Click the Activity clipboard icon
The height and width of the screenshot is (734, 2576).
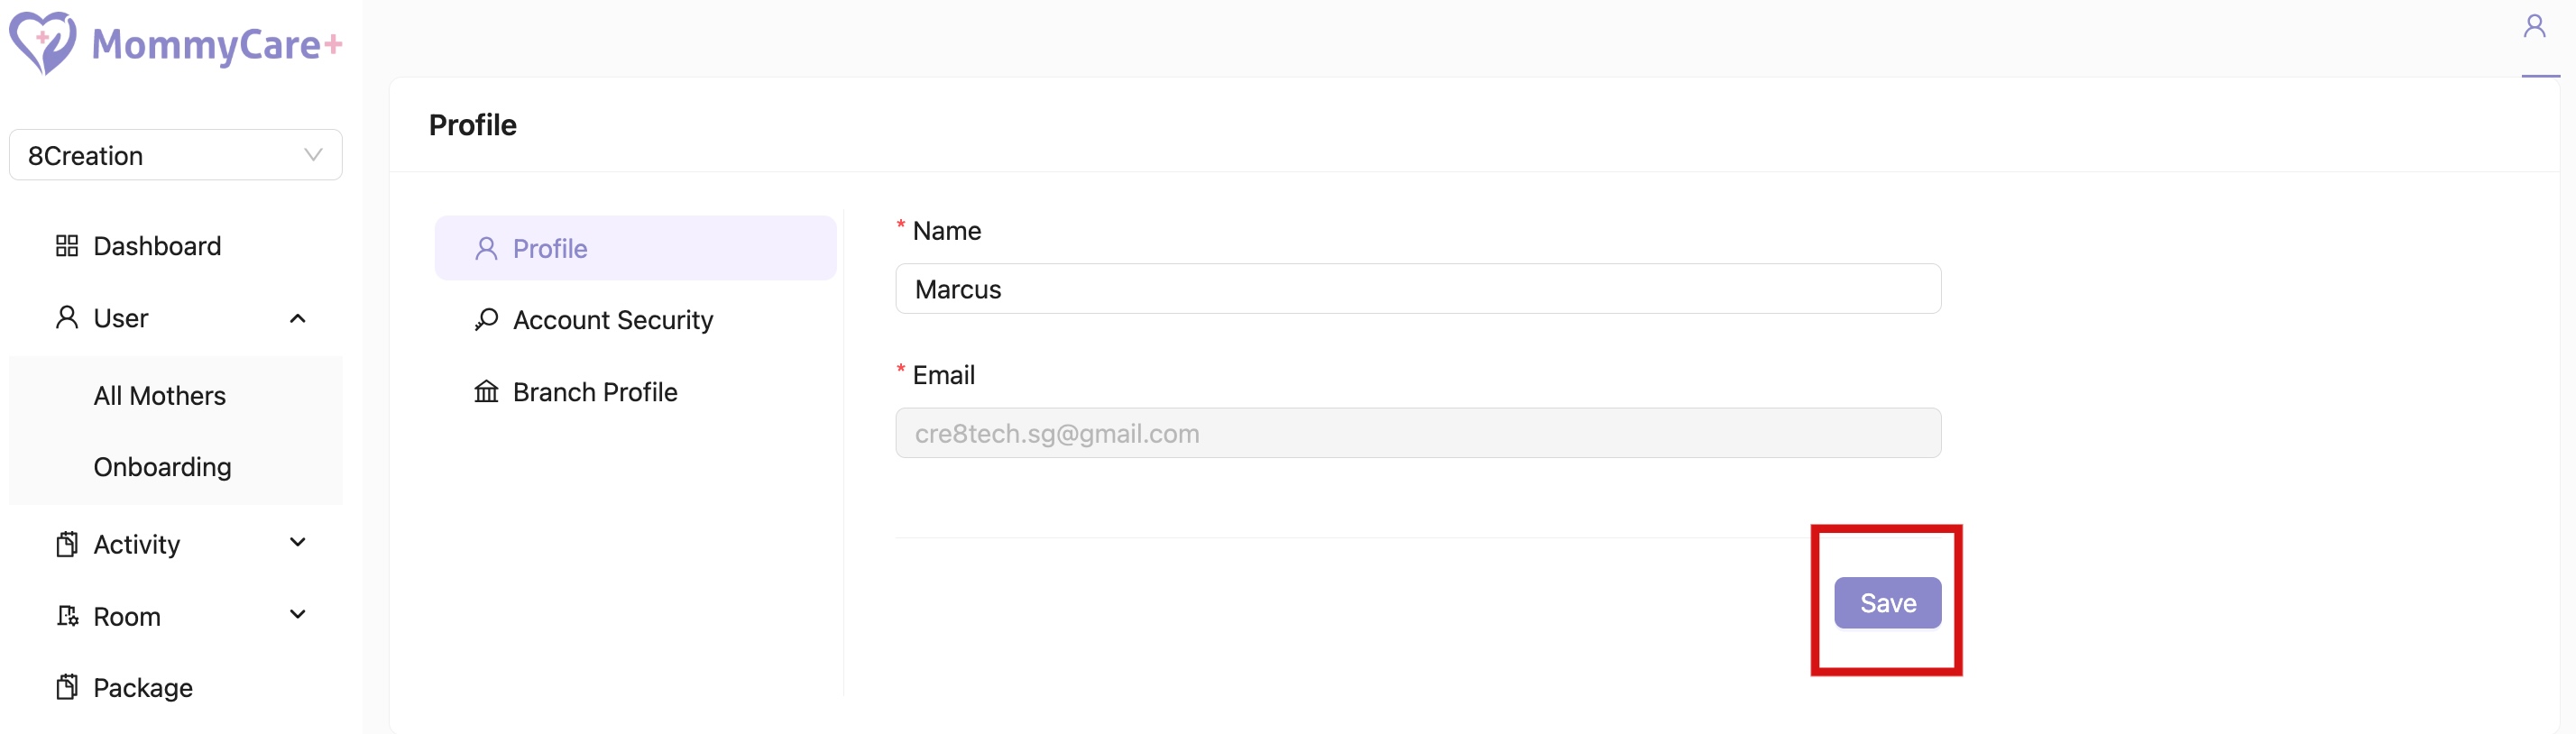pos(67,543)
